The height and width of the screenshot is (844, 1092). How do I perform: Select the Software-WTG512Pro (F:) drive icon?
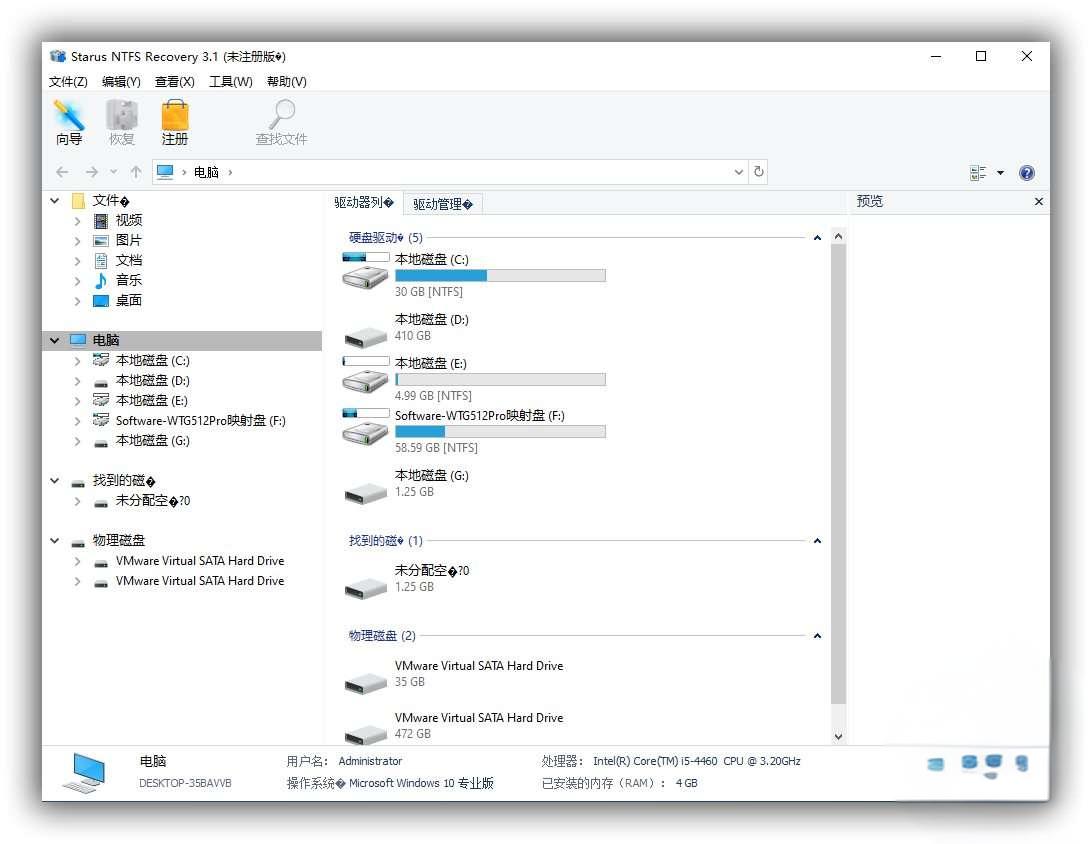pos(366,428)
